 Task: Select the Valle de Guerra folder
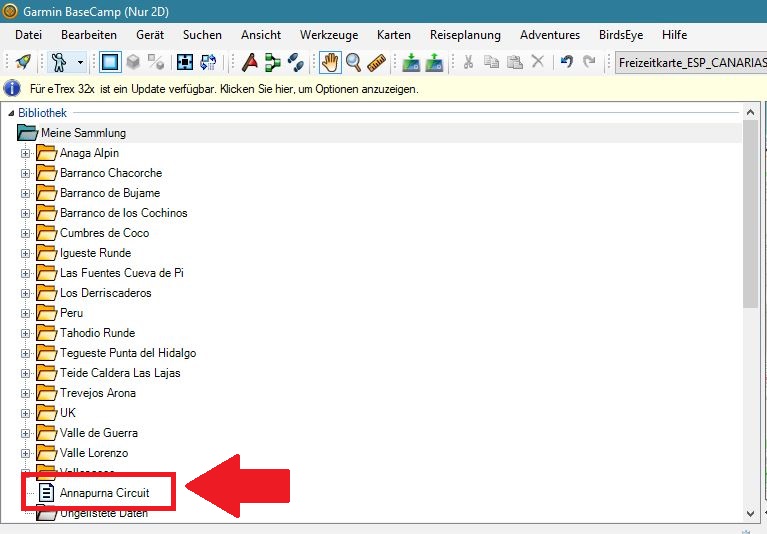pyautogui.click(x=98, y=433)
